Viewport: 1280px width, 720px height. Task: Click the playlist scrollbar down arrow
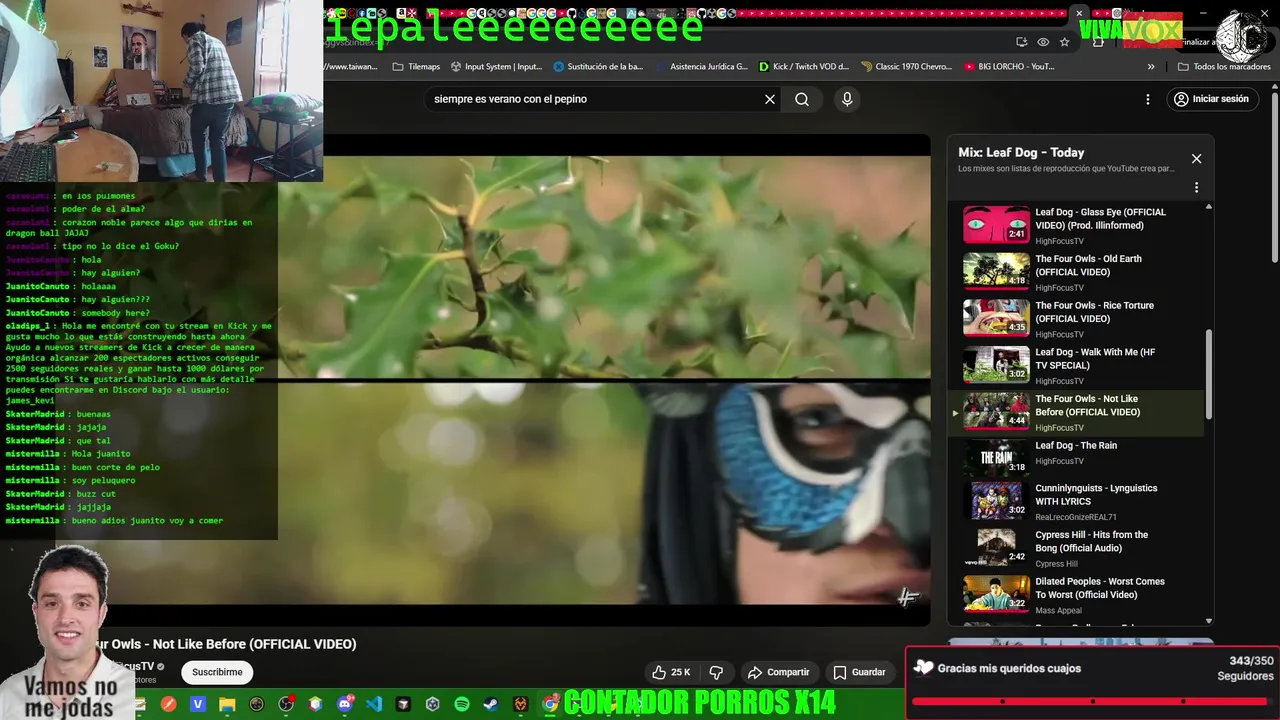(x=1209, y=621)
